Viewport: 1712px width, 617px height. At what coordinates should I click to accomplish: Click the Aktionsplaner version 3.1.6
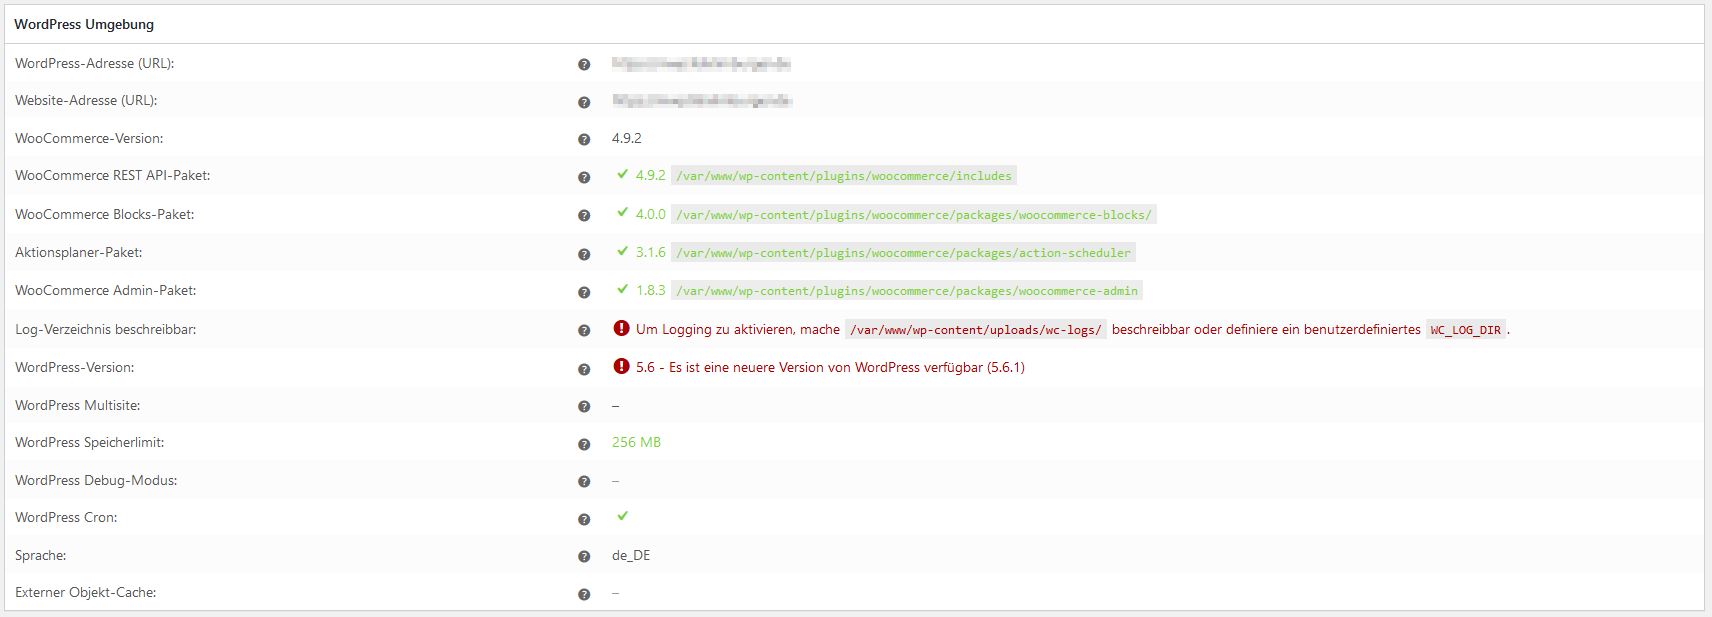click(x=651, y=252)
